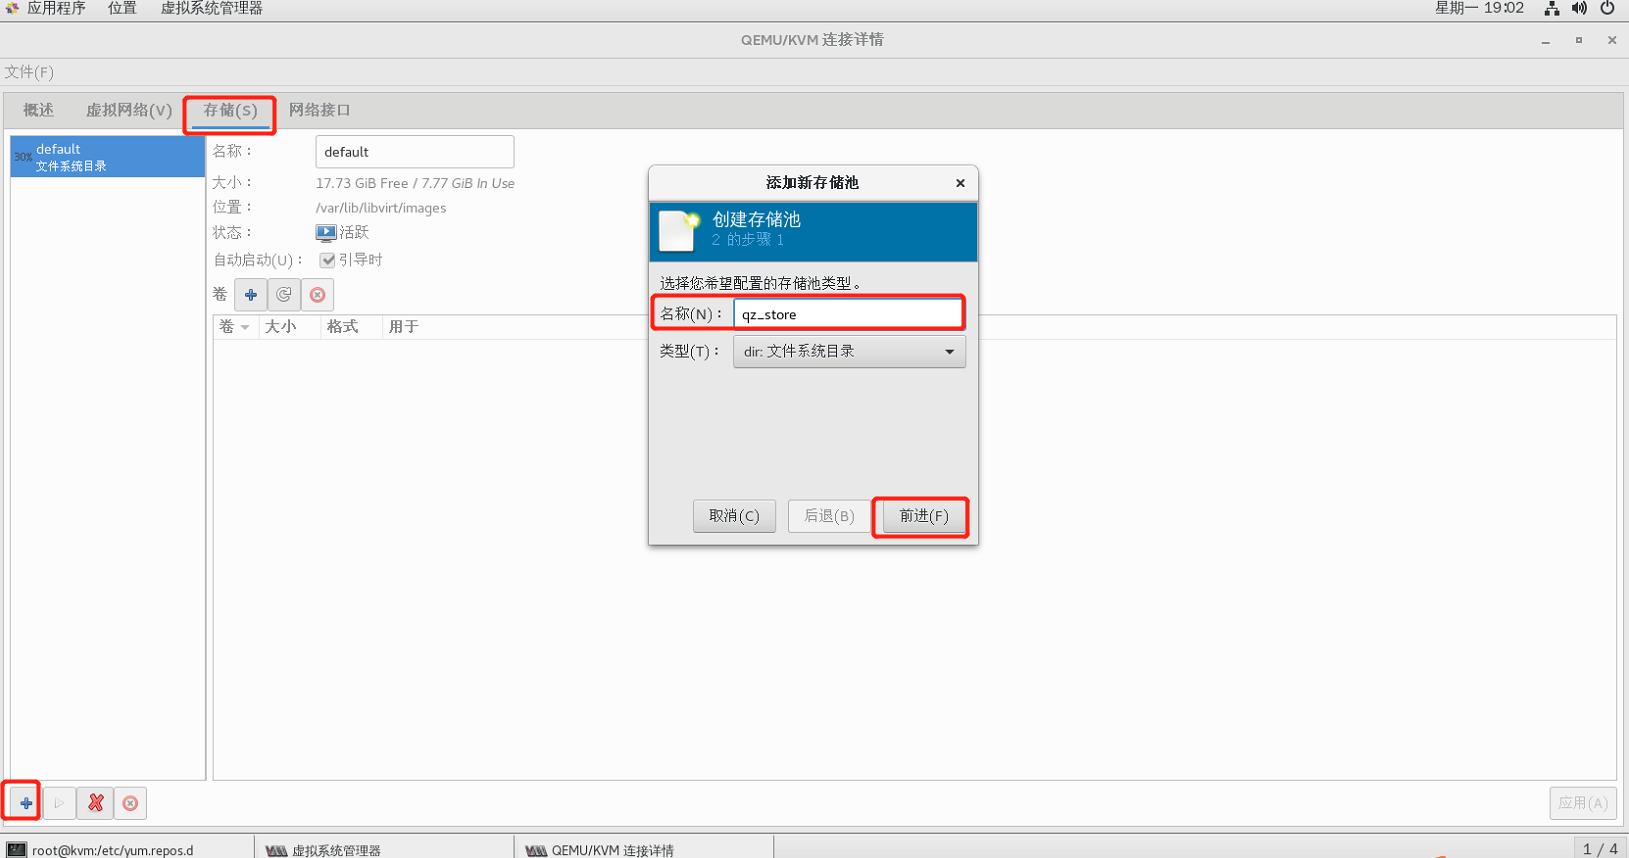Open the power menu icon
This screenshot has width=1629, height=858.
pos(1608,8)
